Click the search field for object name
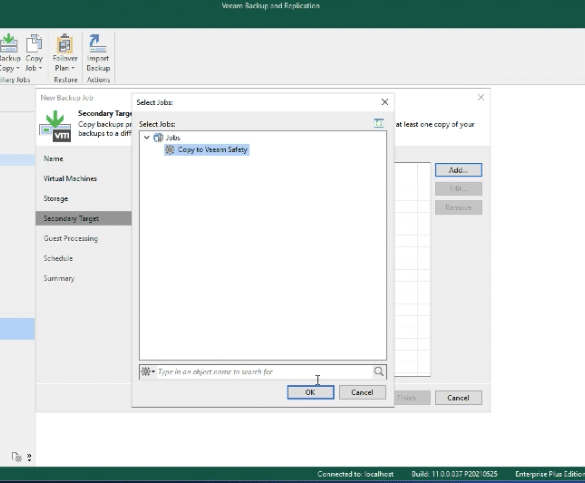Screen dimensions: 585x483 tap(264, 371)
